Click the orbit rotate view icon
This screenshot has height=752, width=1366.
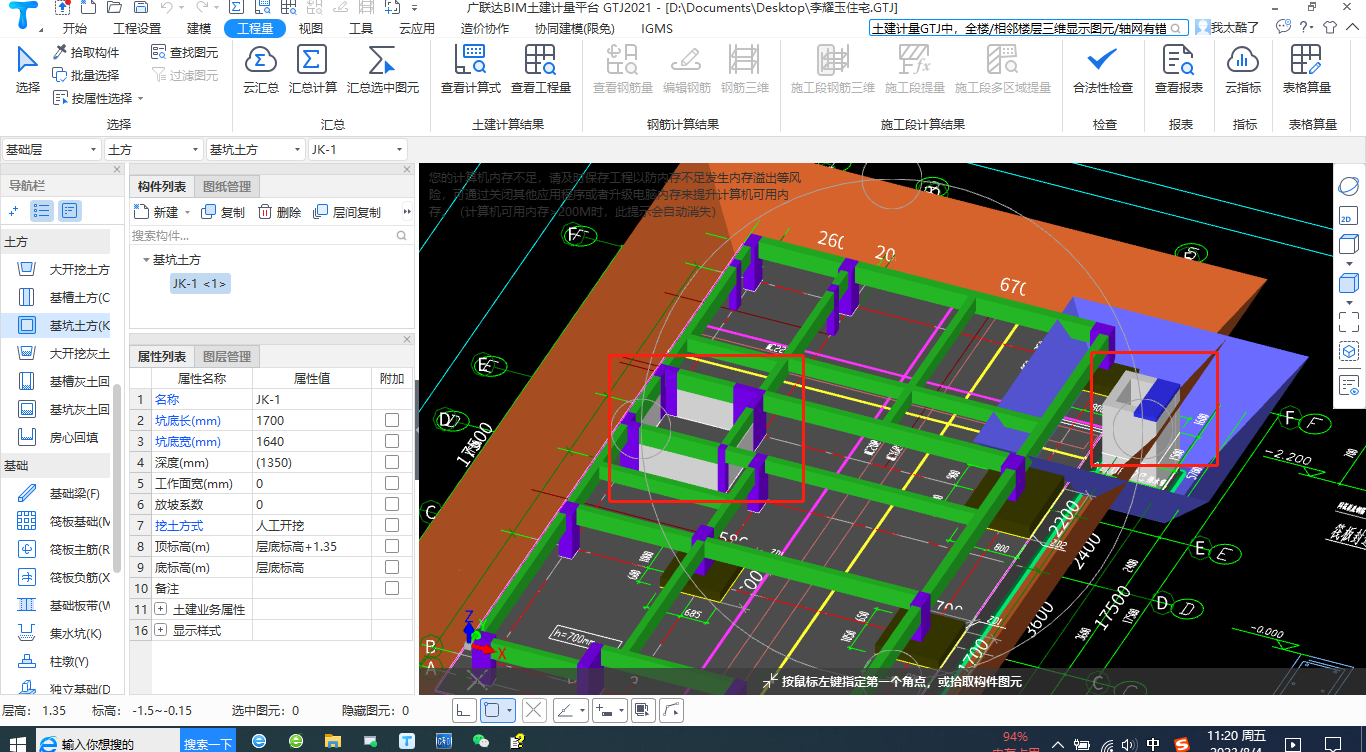point(1348,187)
